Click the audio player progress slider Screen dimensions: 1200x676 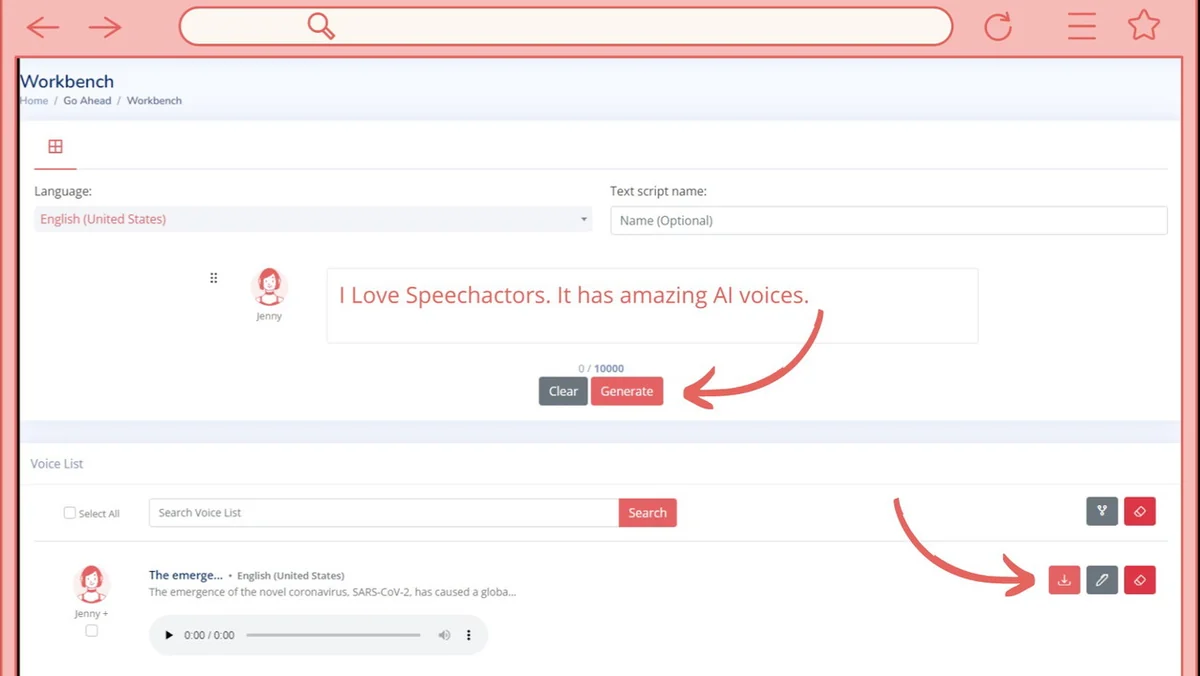pos(333,635)
